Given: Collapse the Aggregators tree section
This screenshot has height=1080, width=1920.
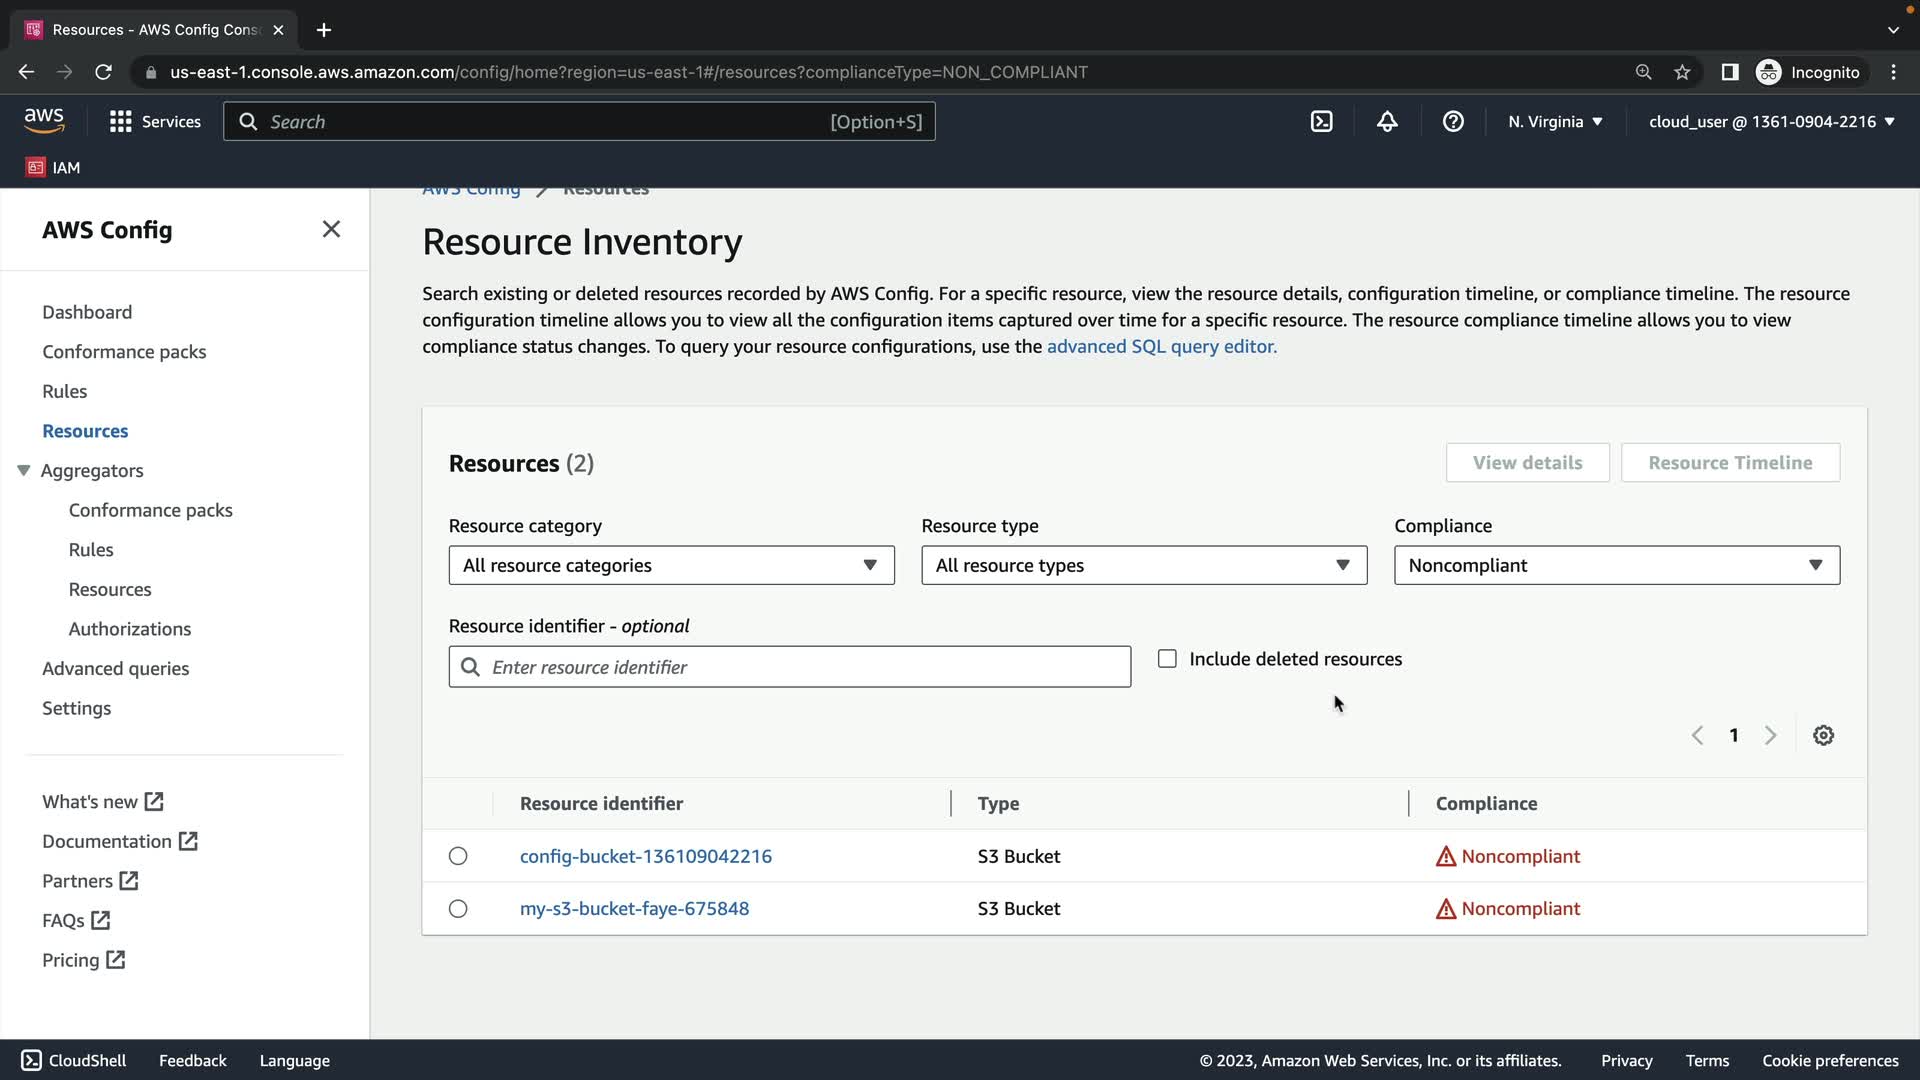Looking at the screenshot, I should point(24,470).
